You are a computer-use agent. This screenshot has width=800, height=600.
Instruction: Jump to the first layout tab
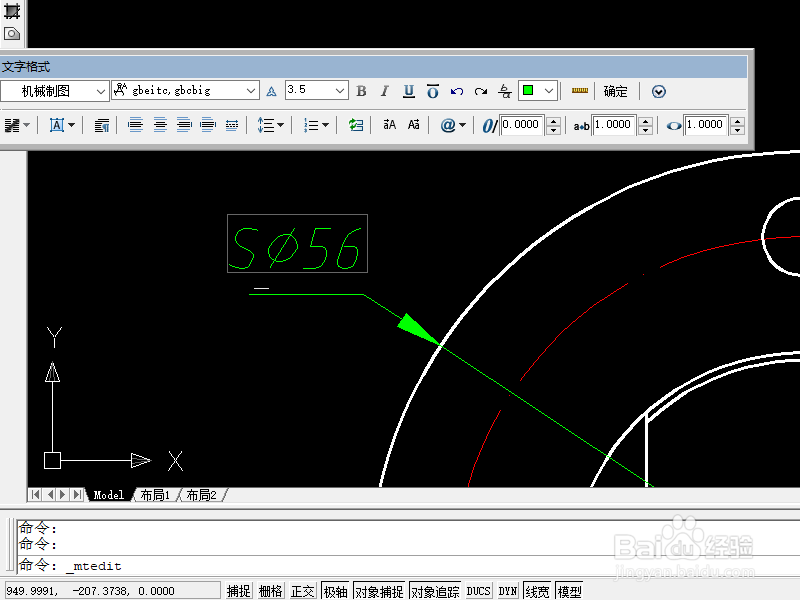click(x=35, y=494)
